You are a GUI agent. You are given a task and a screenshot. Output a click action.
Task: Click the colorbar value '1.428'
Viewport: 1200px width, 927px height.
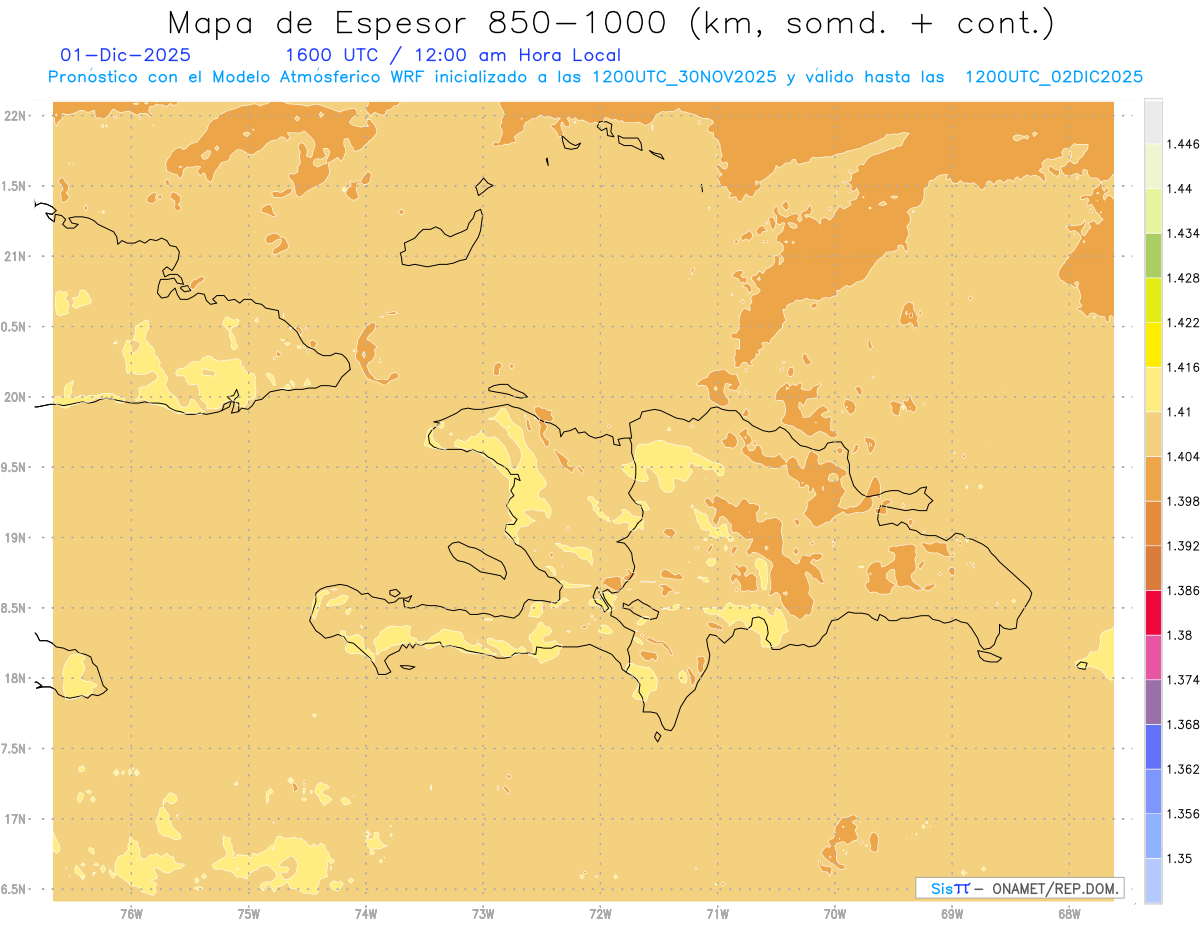coord(1184,278)
